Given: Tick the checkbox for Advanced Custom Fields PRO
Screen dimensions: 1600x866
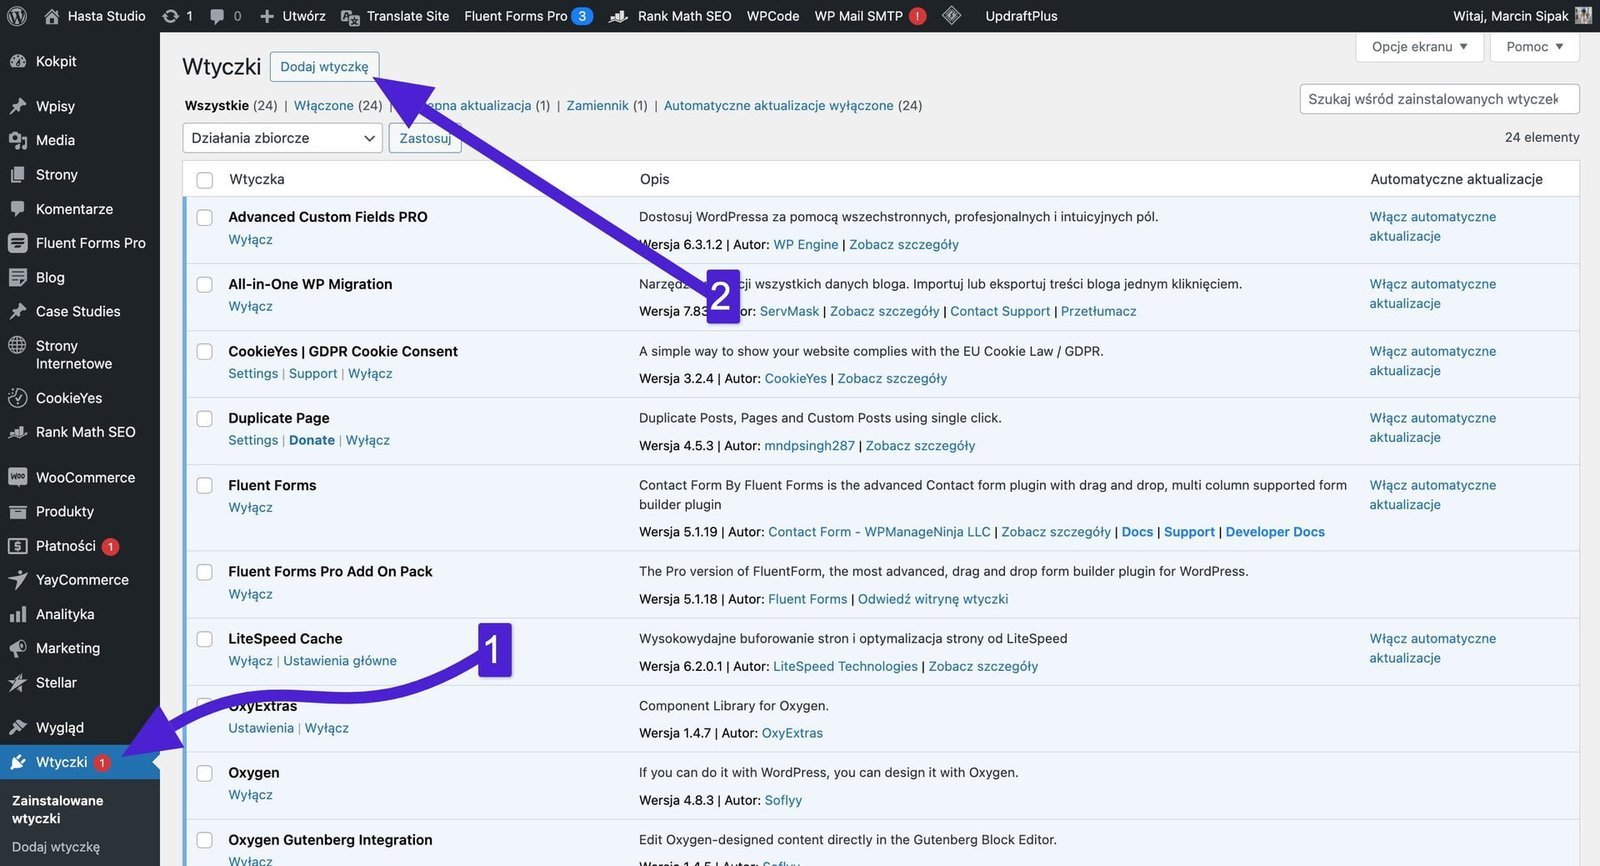Looking at the screenshot, I should click(x=205, y=218).
